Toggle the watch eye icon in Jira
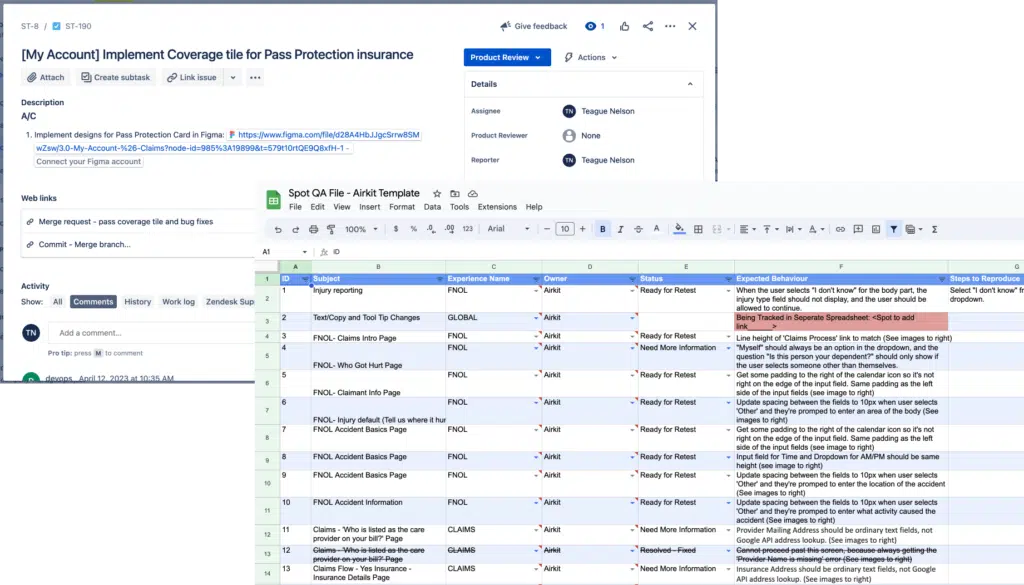The image size is (1024, 585). pyautogui.click(x=590, y=26)
